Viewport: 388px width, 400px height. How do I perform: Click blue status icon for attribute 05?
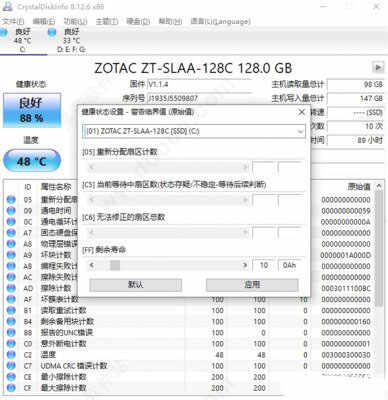(x=11, y=200)
